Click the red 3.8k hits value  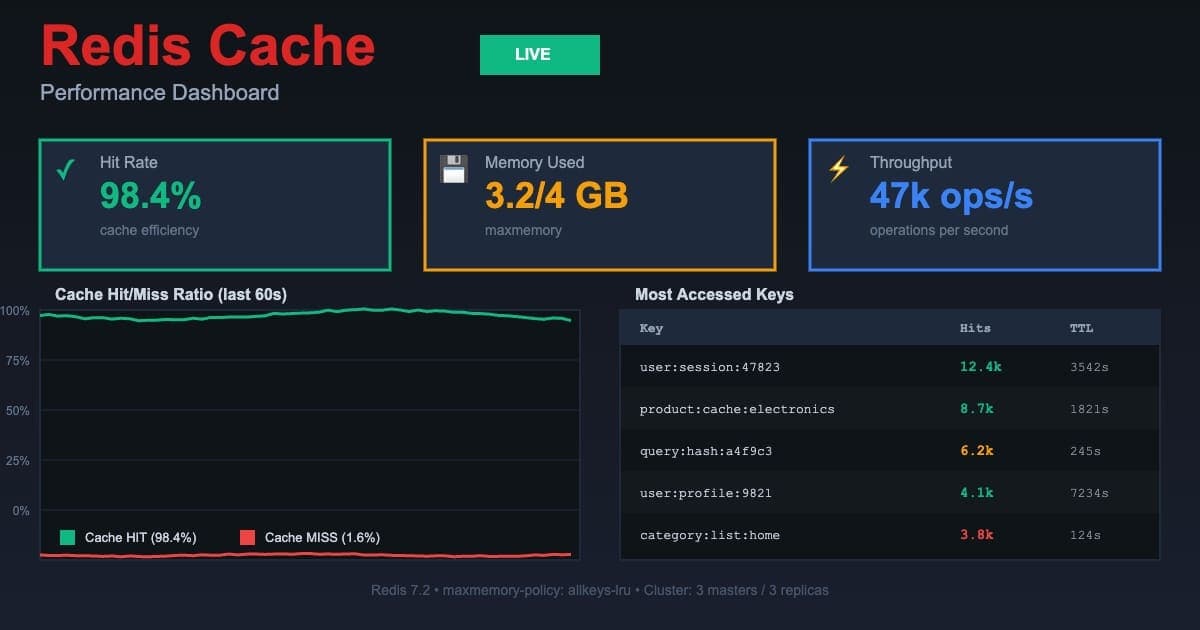click(x=977, y=535)
